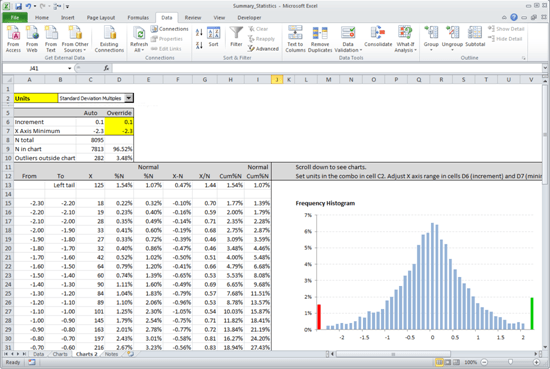
Task: Click the Left tail label cell
Action: (x=60, y=185)
